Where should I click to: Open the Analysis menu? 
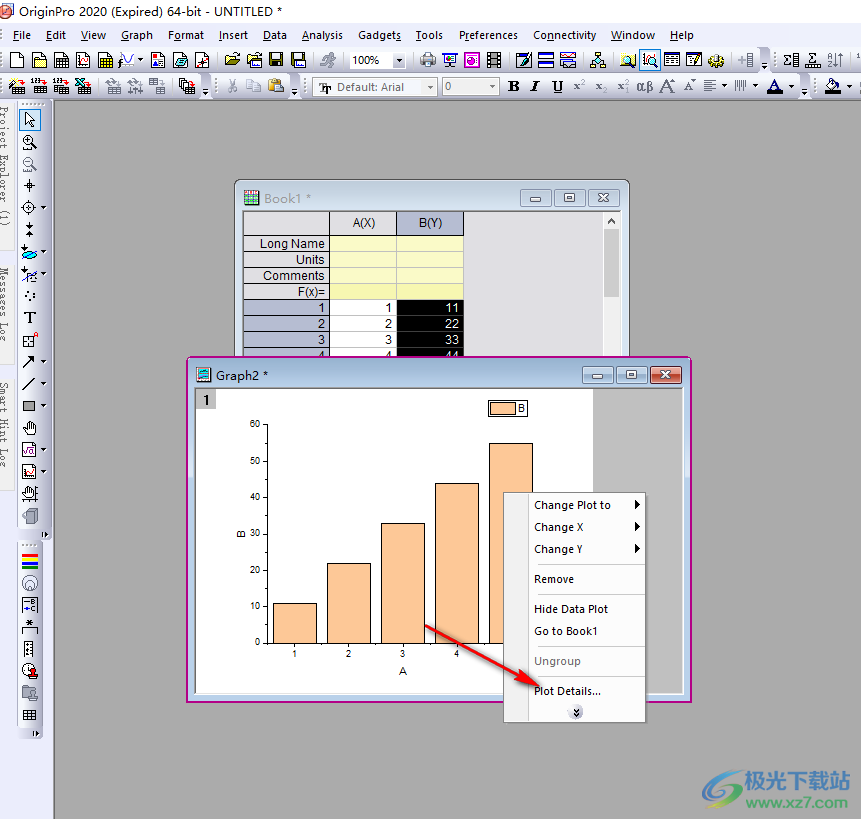pyautogui.click(x=322, y=35)
